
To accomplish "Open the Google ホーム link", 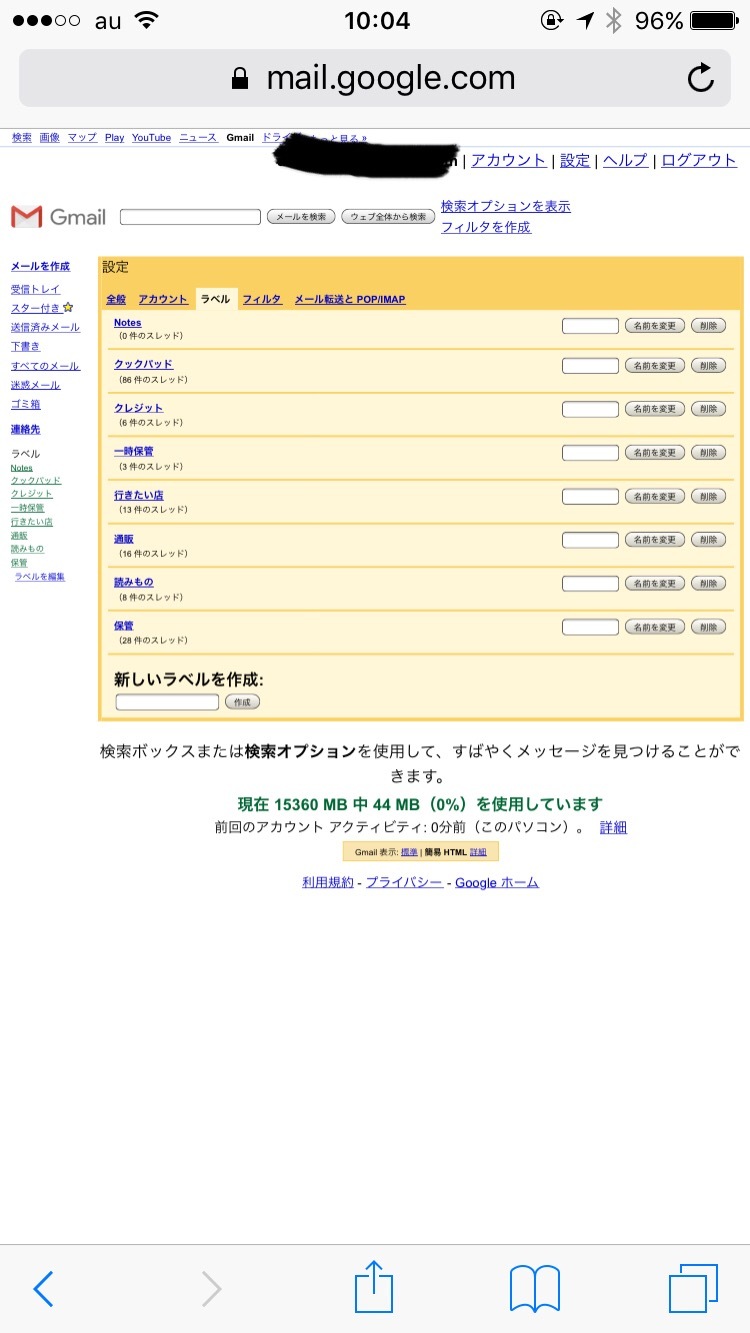I will tap(497, 882).
